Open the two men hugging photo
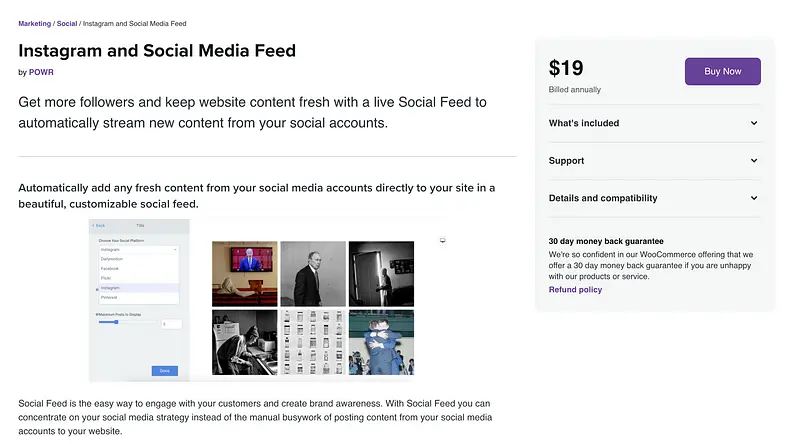Image resolution: width=799 pixels, height=444 pixels. click(381, 341)
